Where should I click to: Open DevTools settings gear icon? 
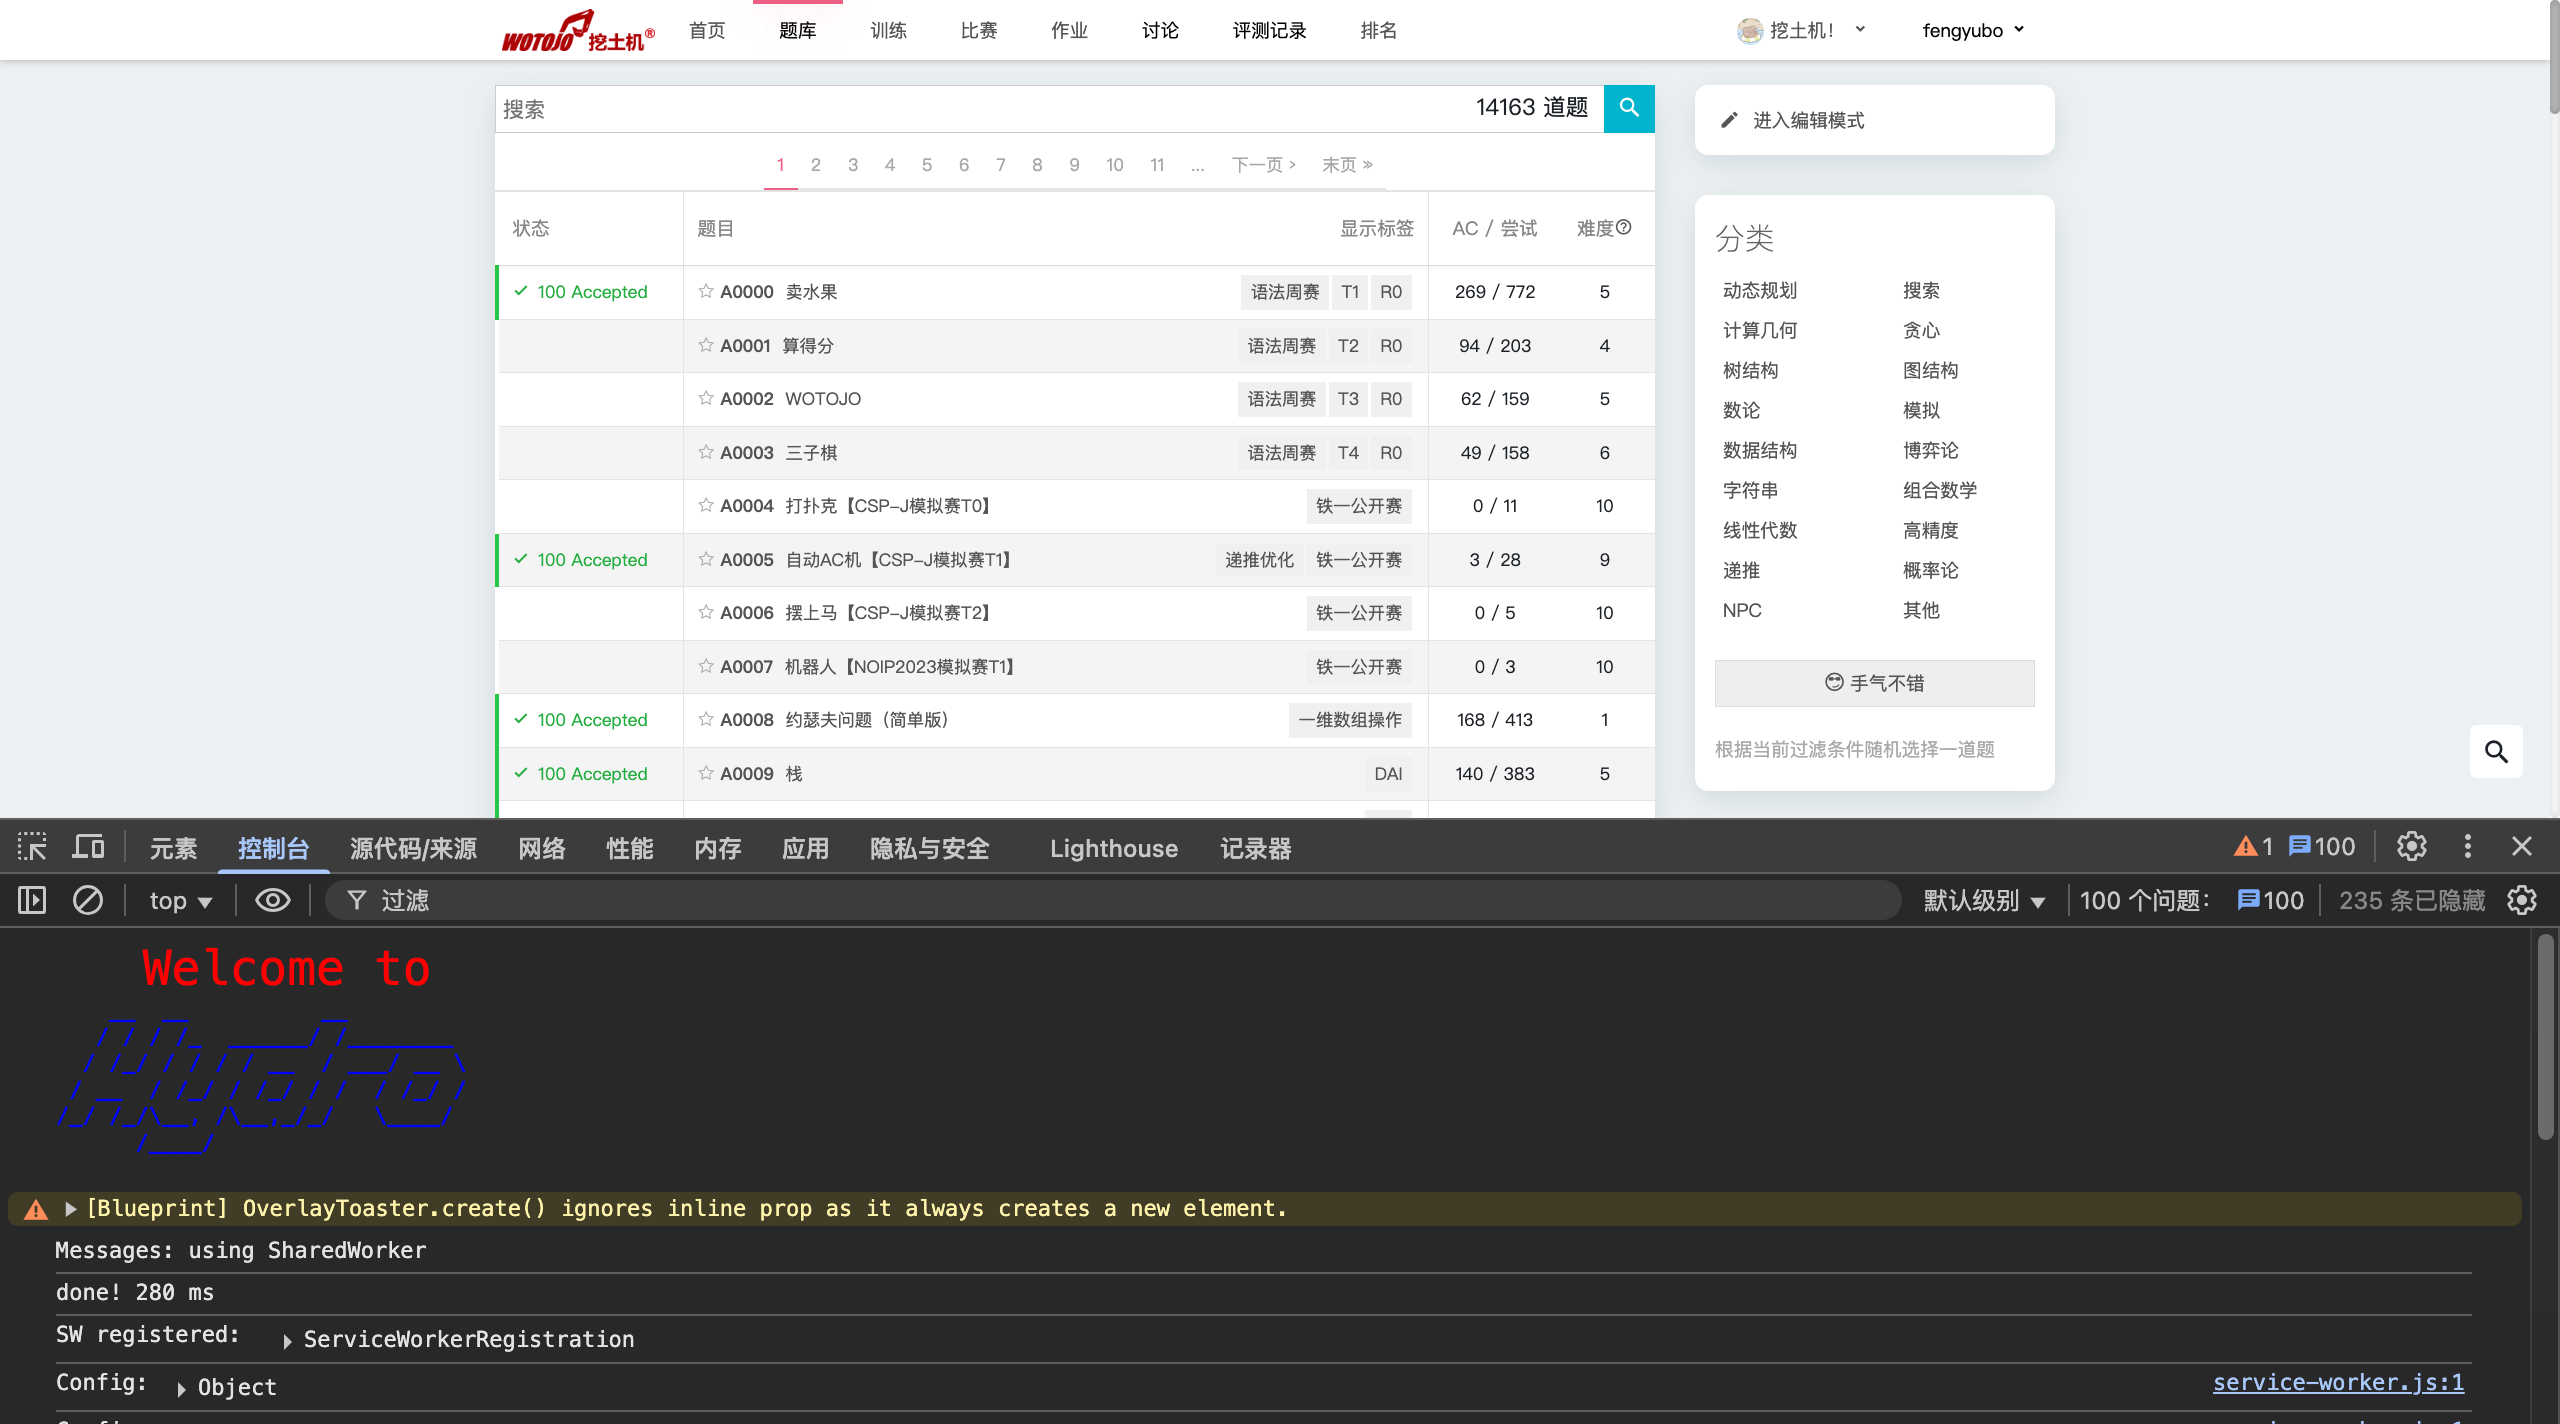(x=2411, y=847)
